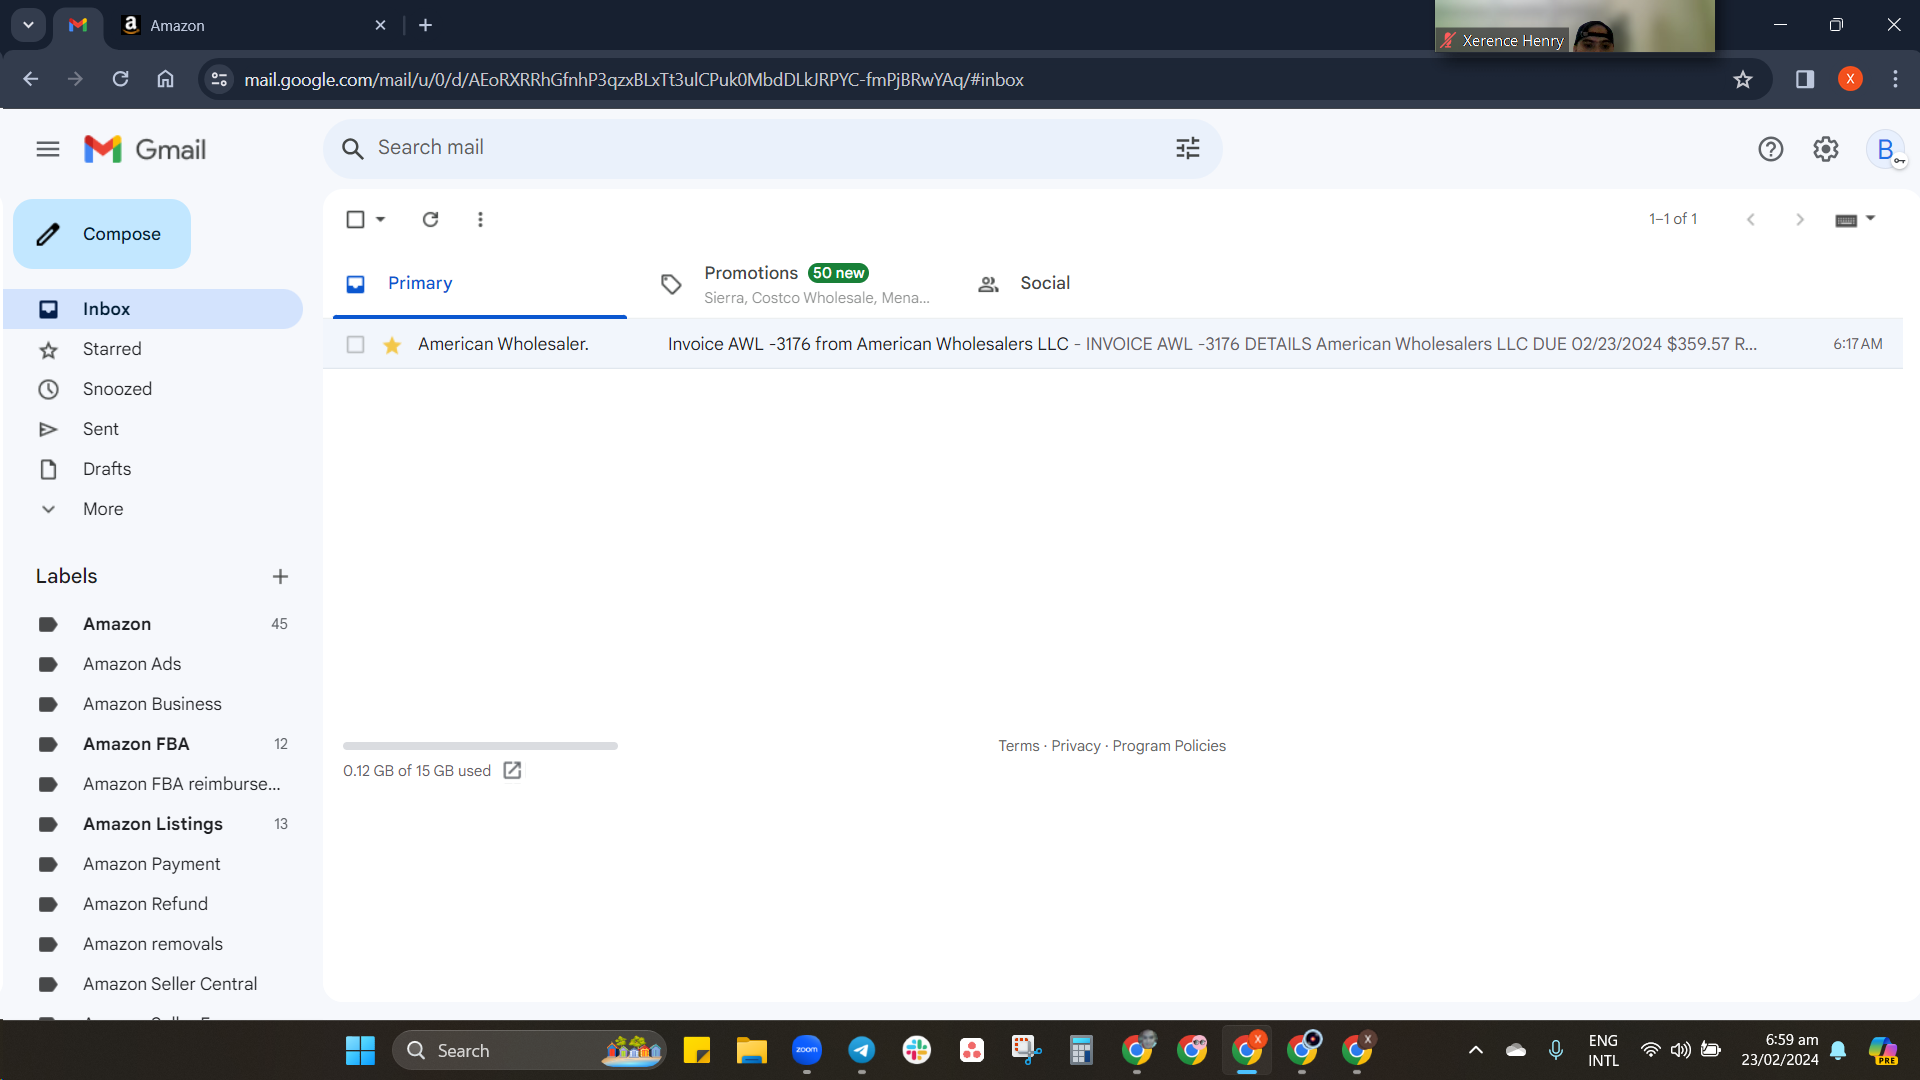Open the Inbox folder

point(154,309)
